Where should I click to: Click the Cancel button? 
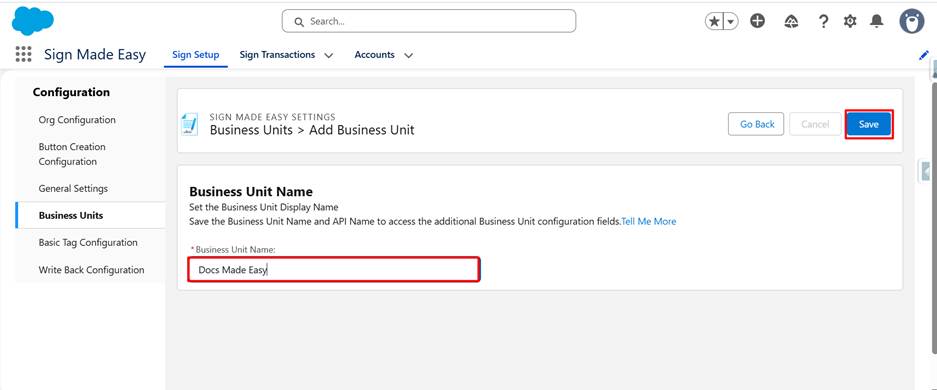815,124
